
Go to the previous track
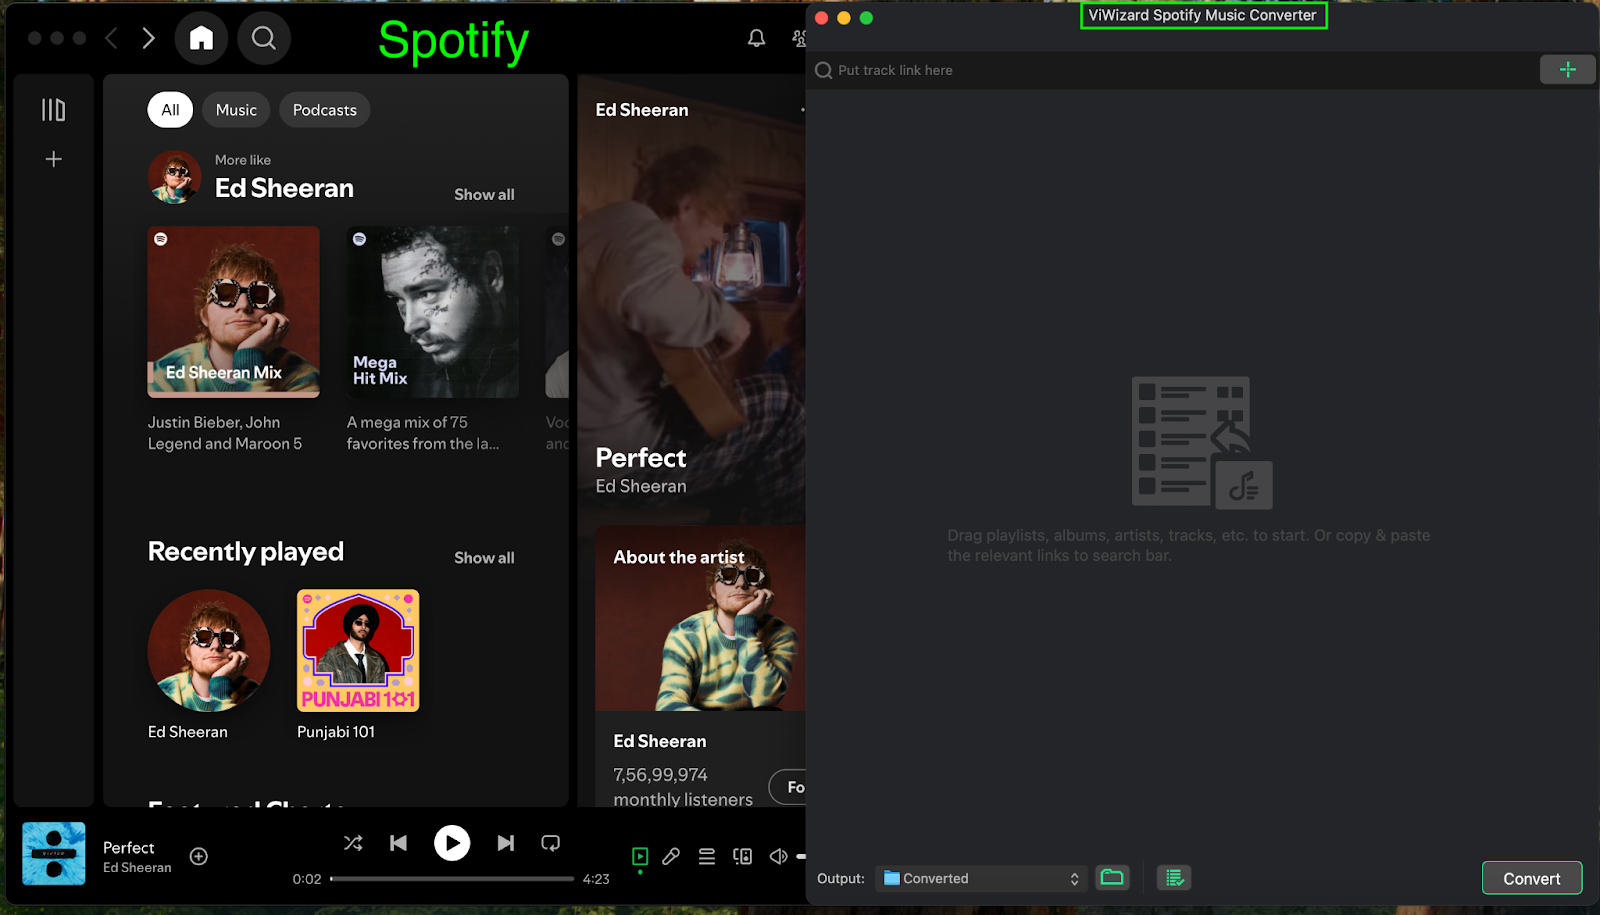(398, 843)
